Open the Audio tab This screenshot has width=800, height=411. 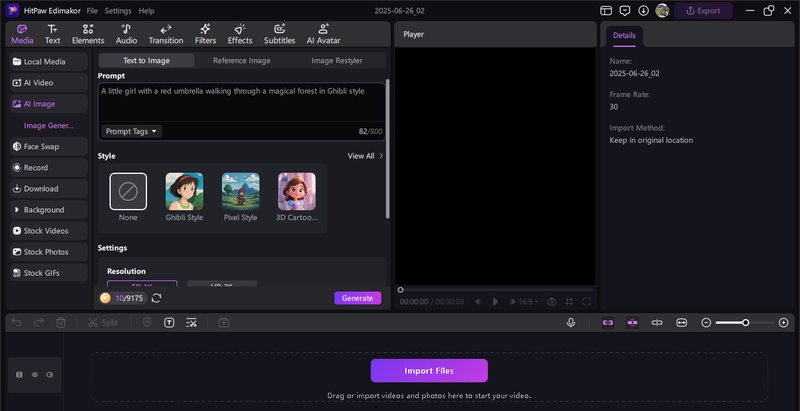126,34
